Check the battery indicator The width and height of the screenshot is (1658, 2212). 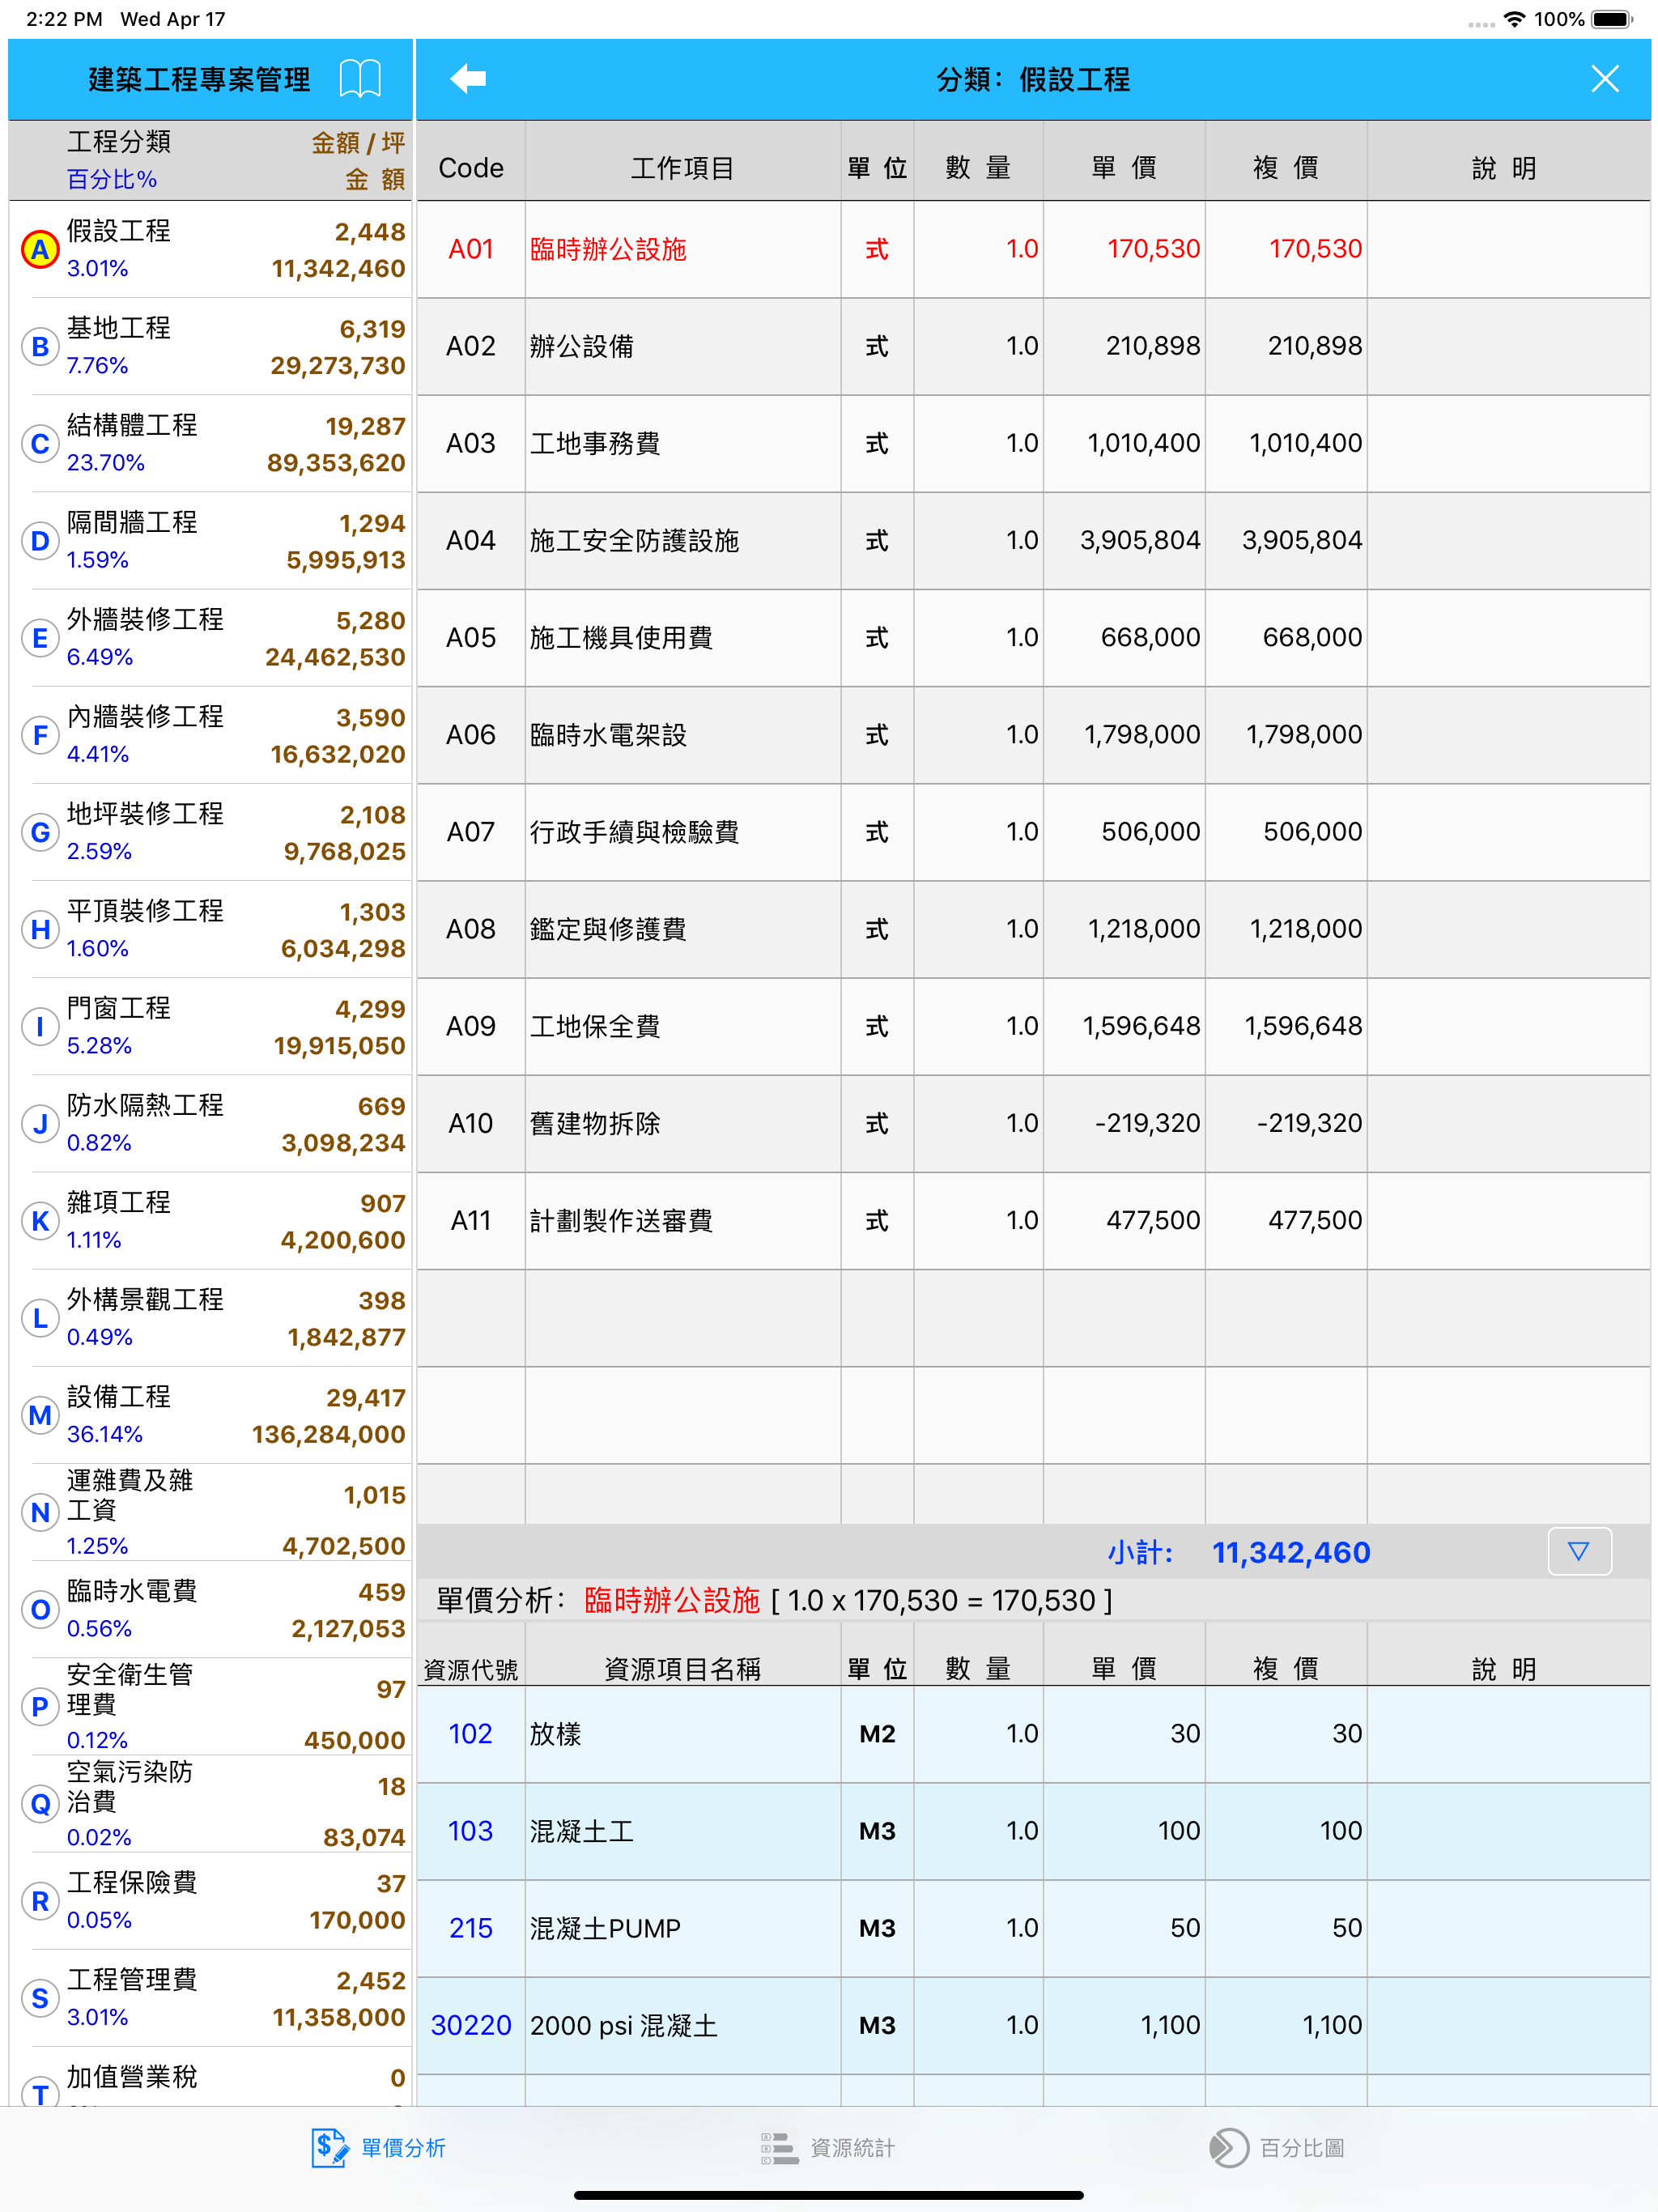pos(1610,19)
